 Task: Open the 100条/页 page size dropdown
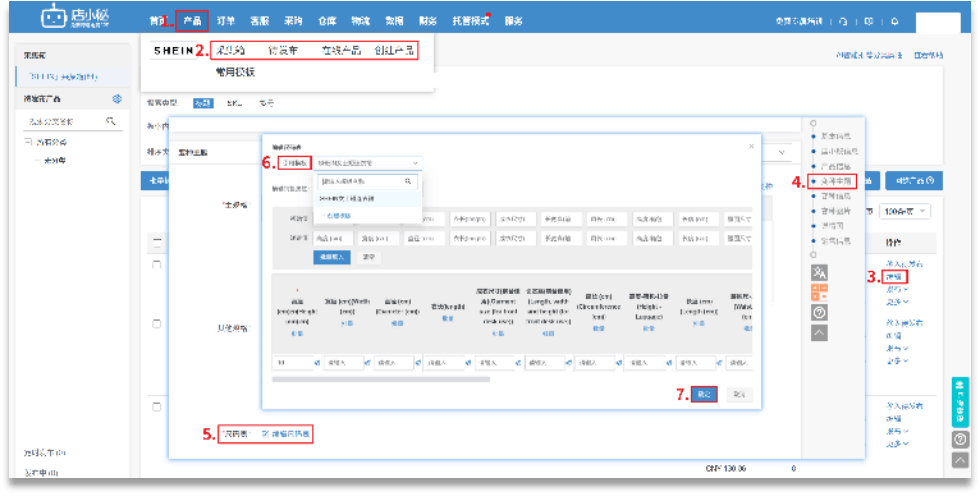[908, 211]
